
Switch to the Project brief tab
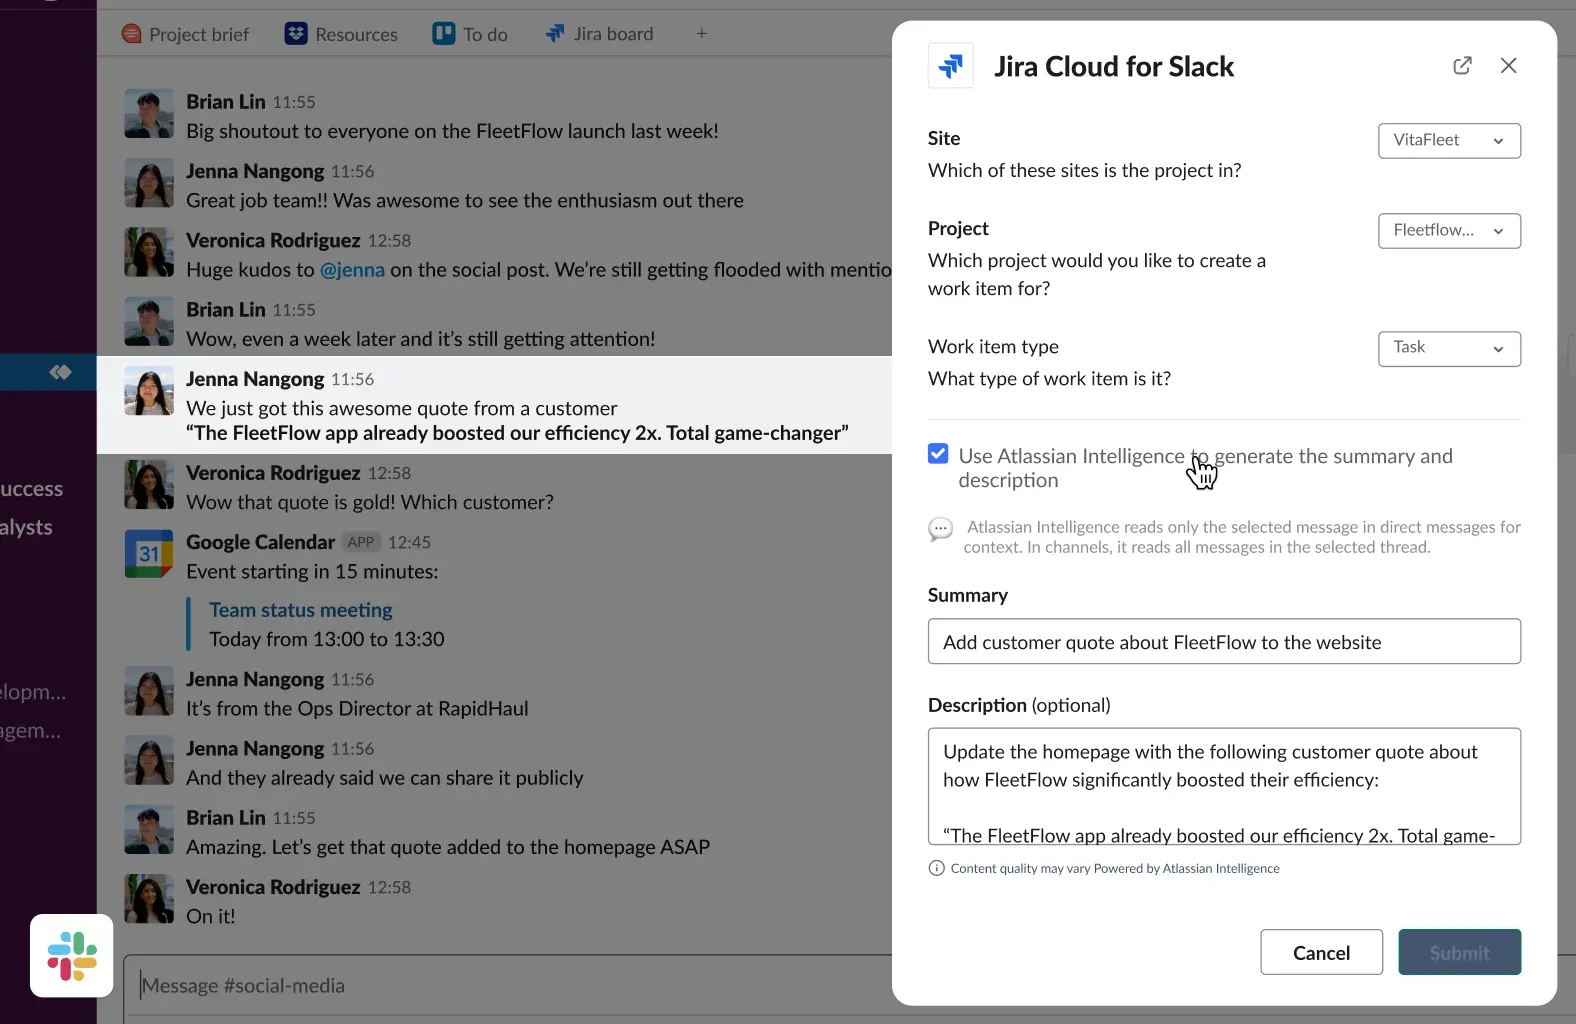[186, 34]
